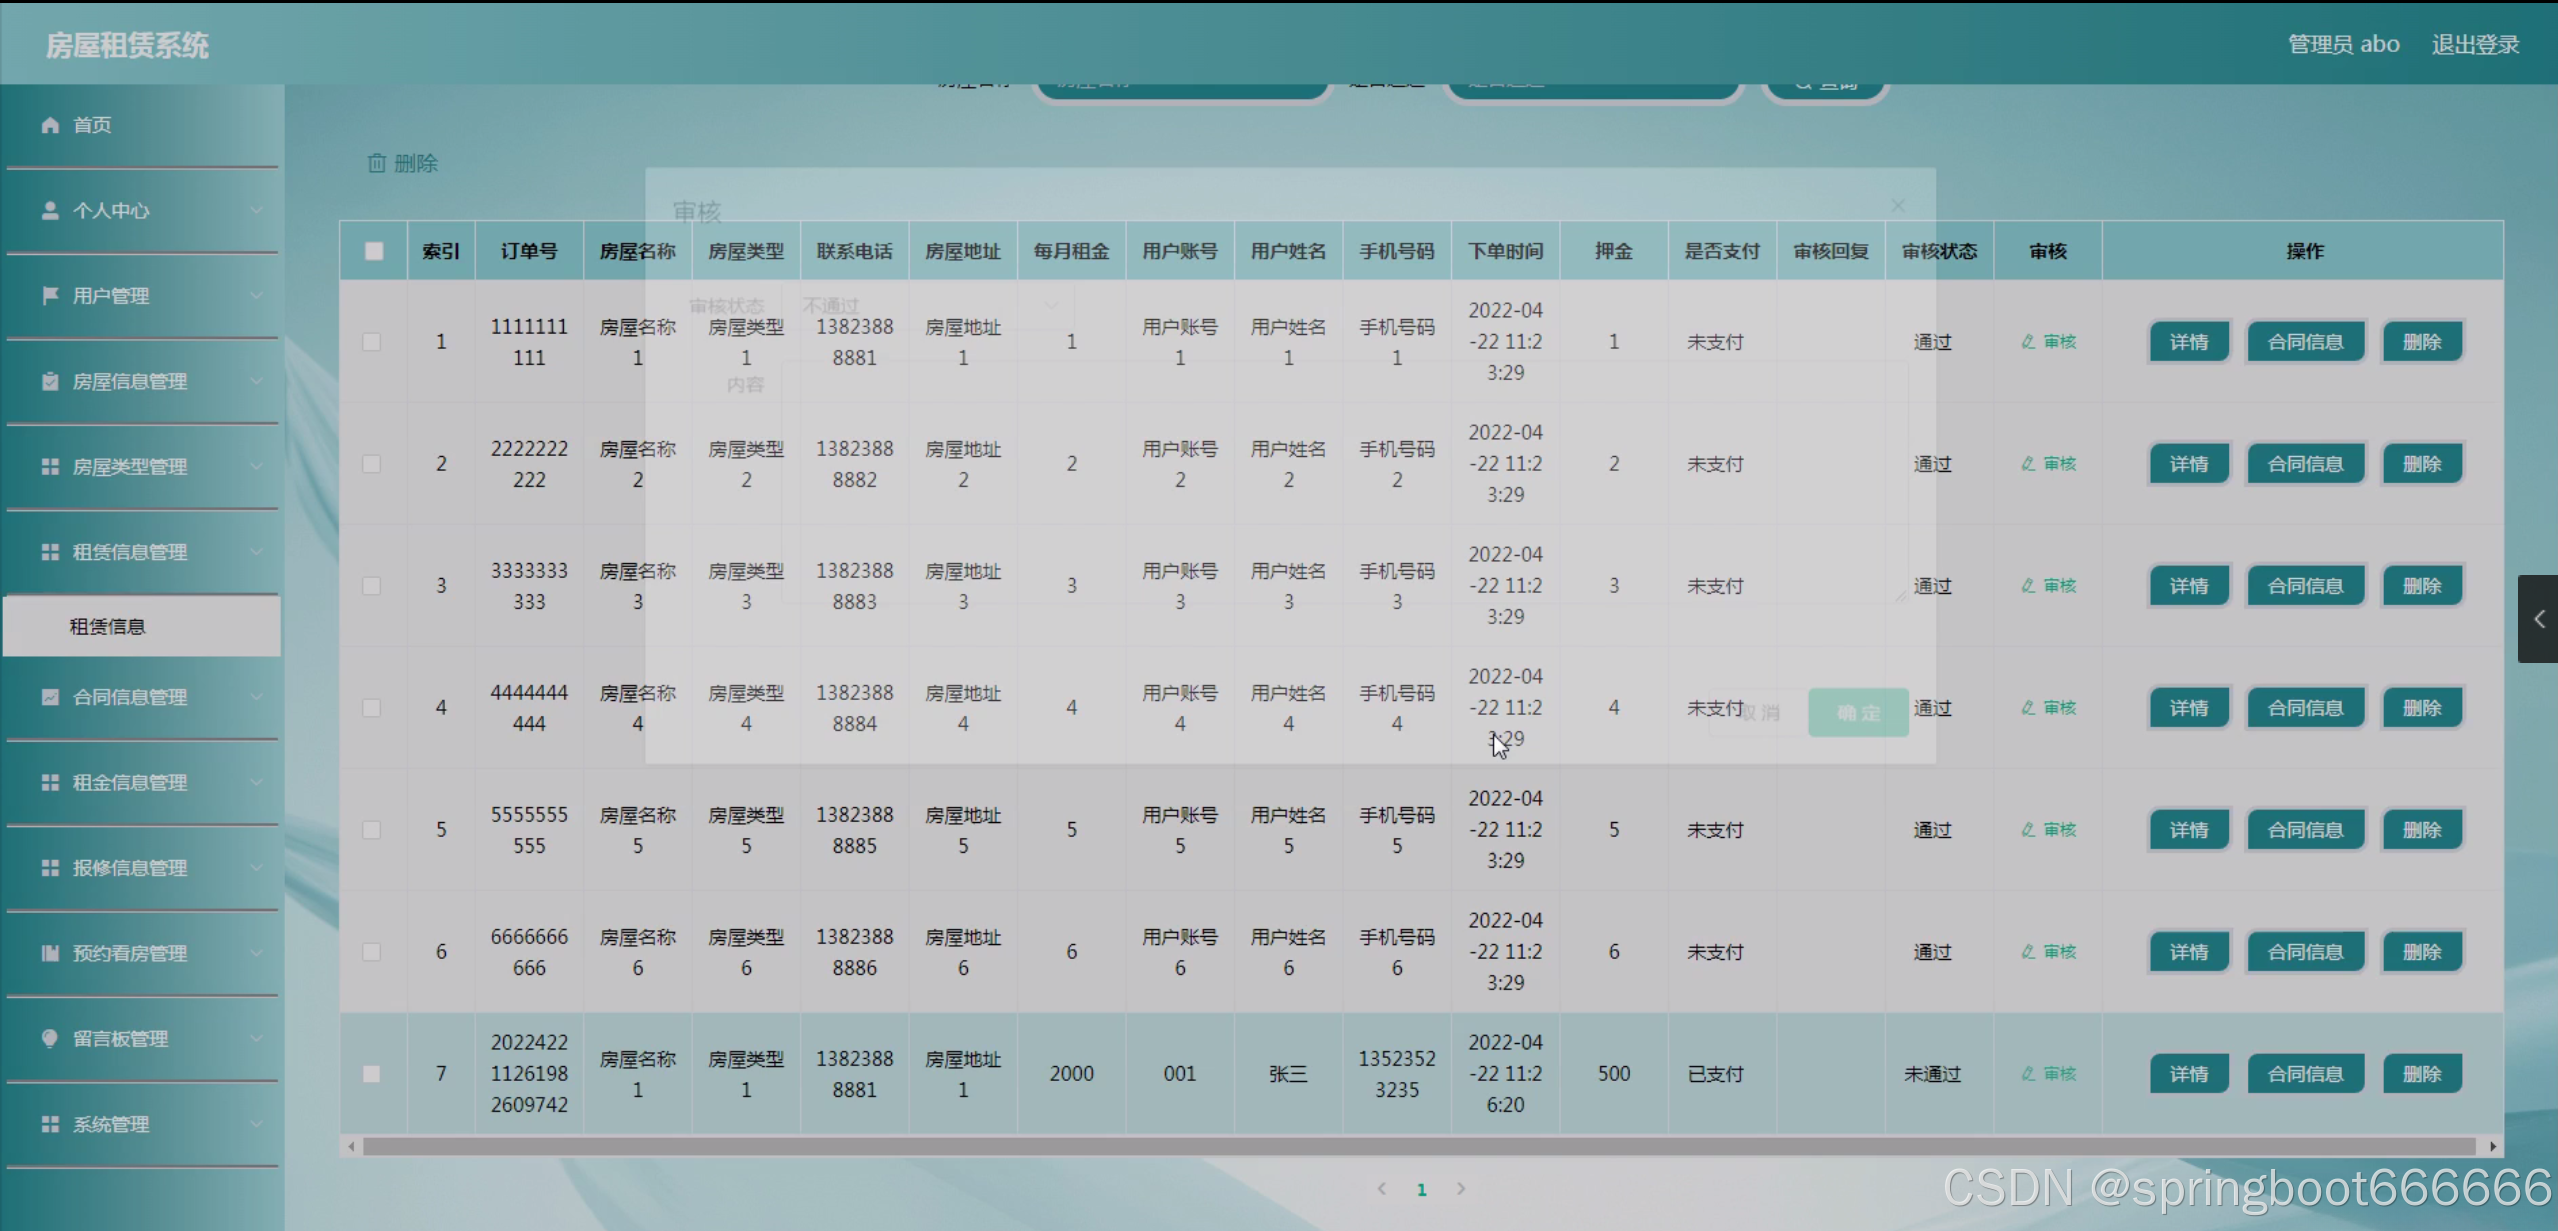This screenshot has height=1231, width=2558.
Task: Collapse the right-edge side panel arrow
Action: pyautogui.click(x=2538, y=619)
